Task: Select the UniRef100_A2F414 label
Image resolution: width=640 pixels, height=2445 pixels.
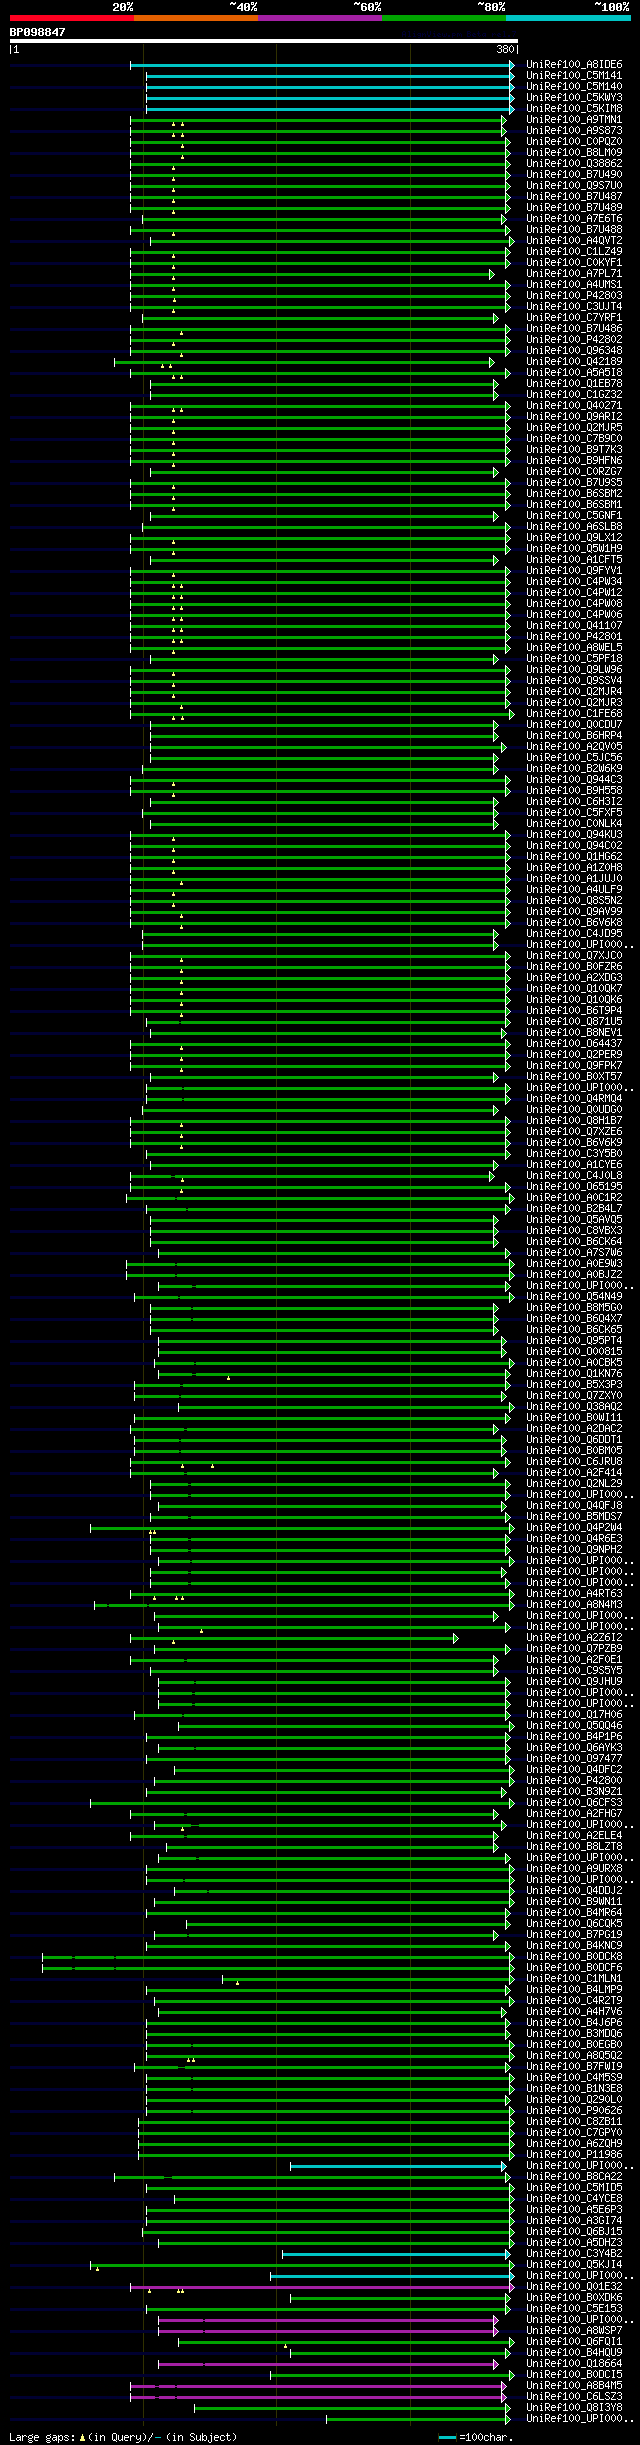Action: pos(574,1473)
